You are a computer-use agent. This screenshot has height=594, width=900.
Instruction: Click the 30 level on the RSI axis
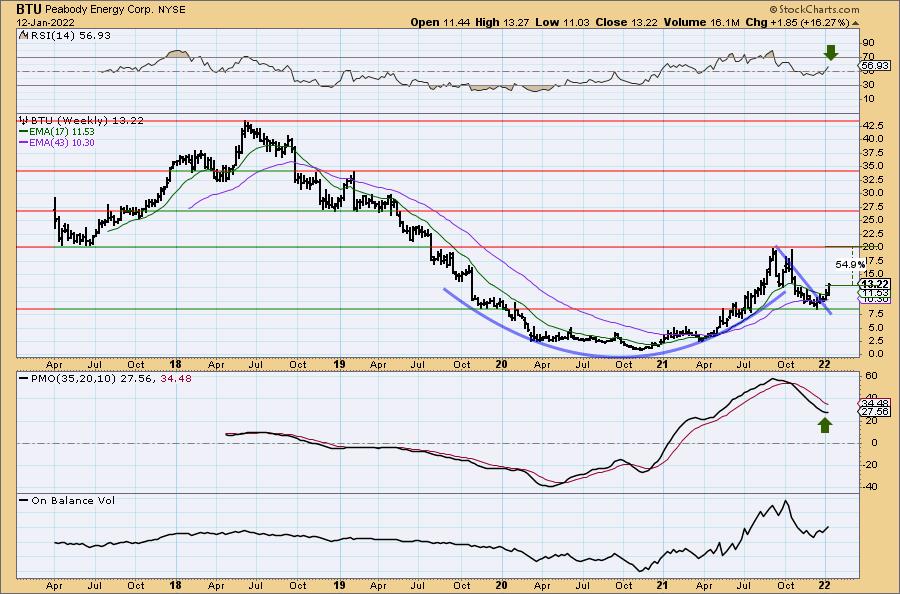click(x=868, y=85)
